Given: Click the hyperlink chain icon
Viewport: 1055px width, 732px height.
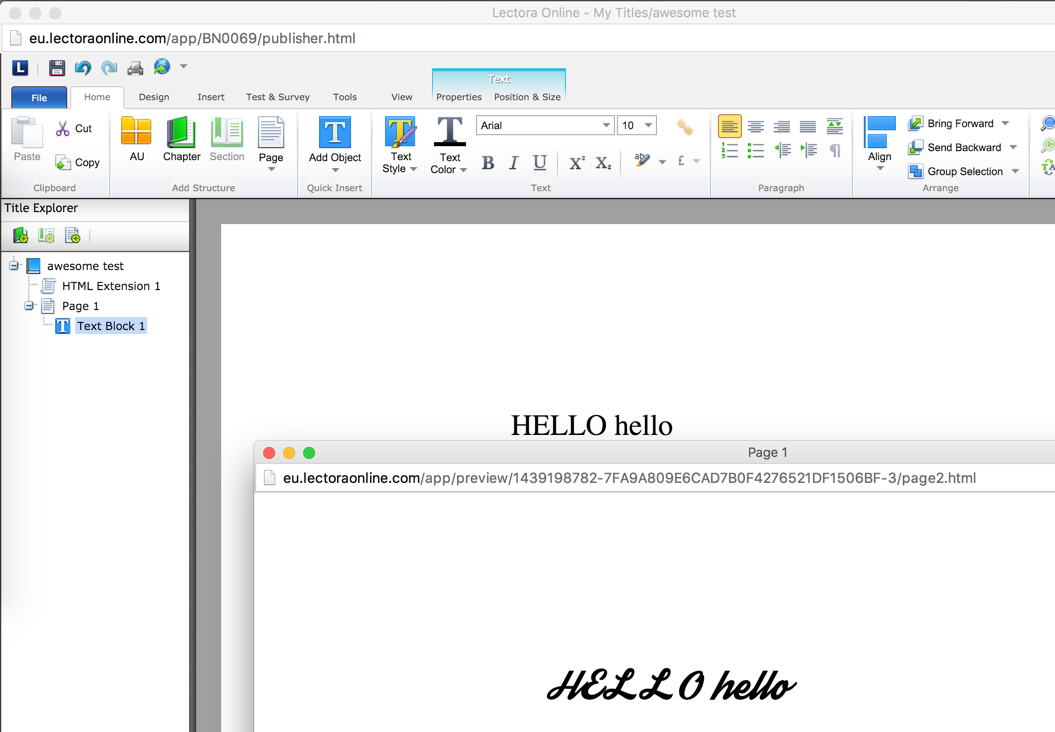Looking at the screenshot, I should [684, 126].
